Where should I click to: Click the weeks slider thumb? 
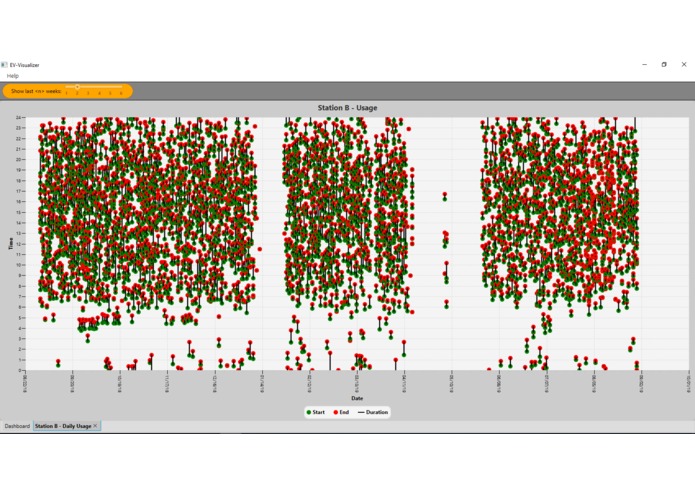tap(77, 87)
